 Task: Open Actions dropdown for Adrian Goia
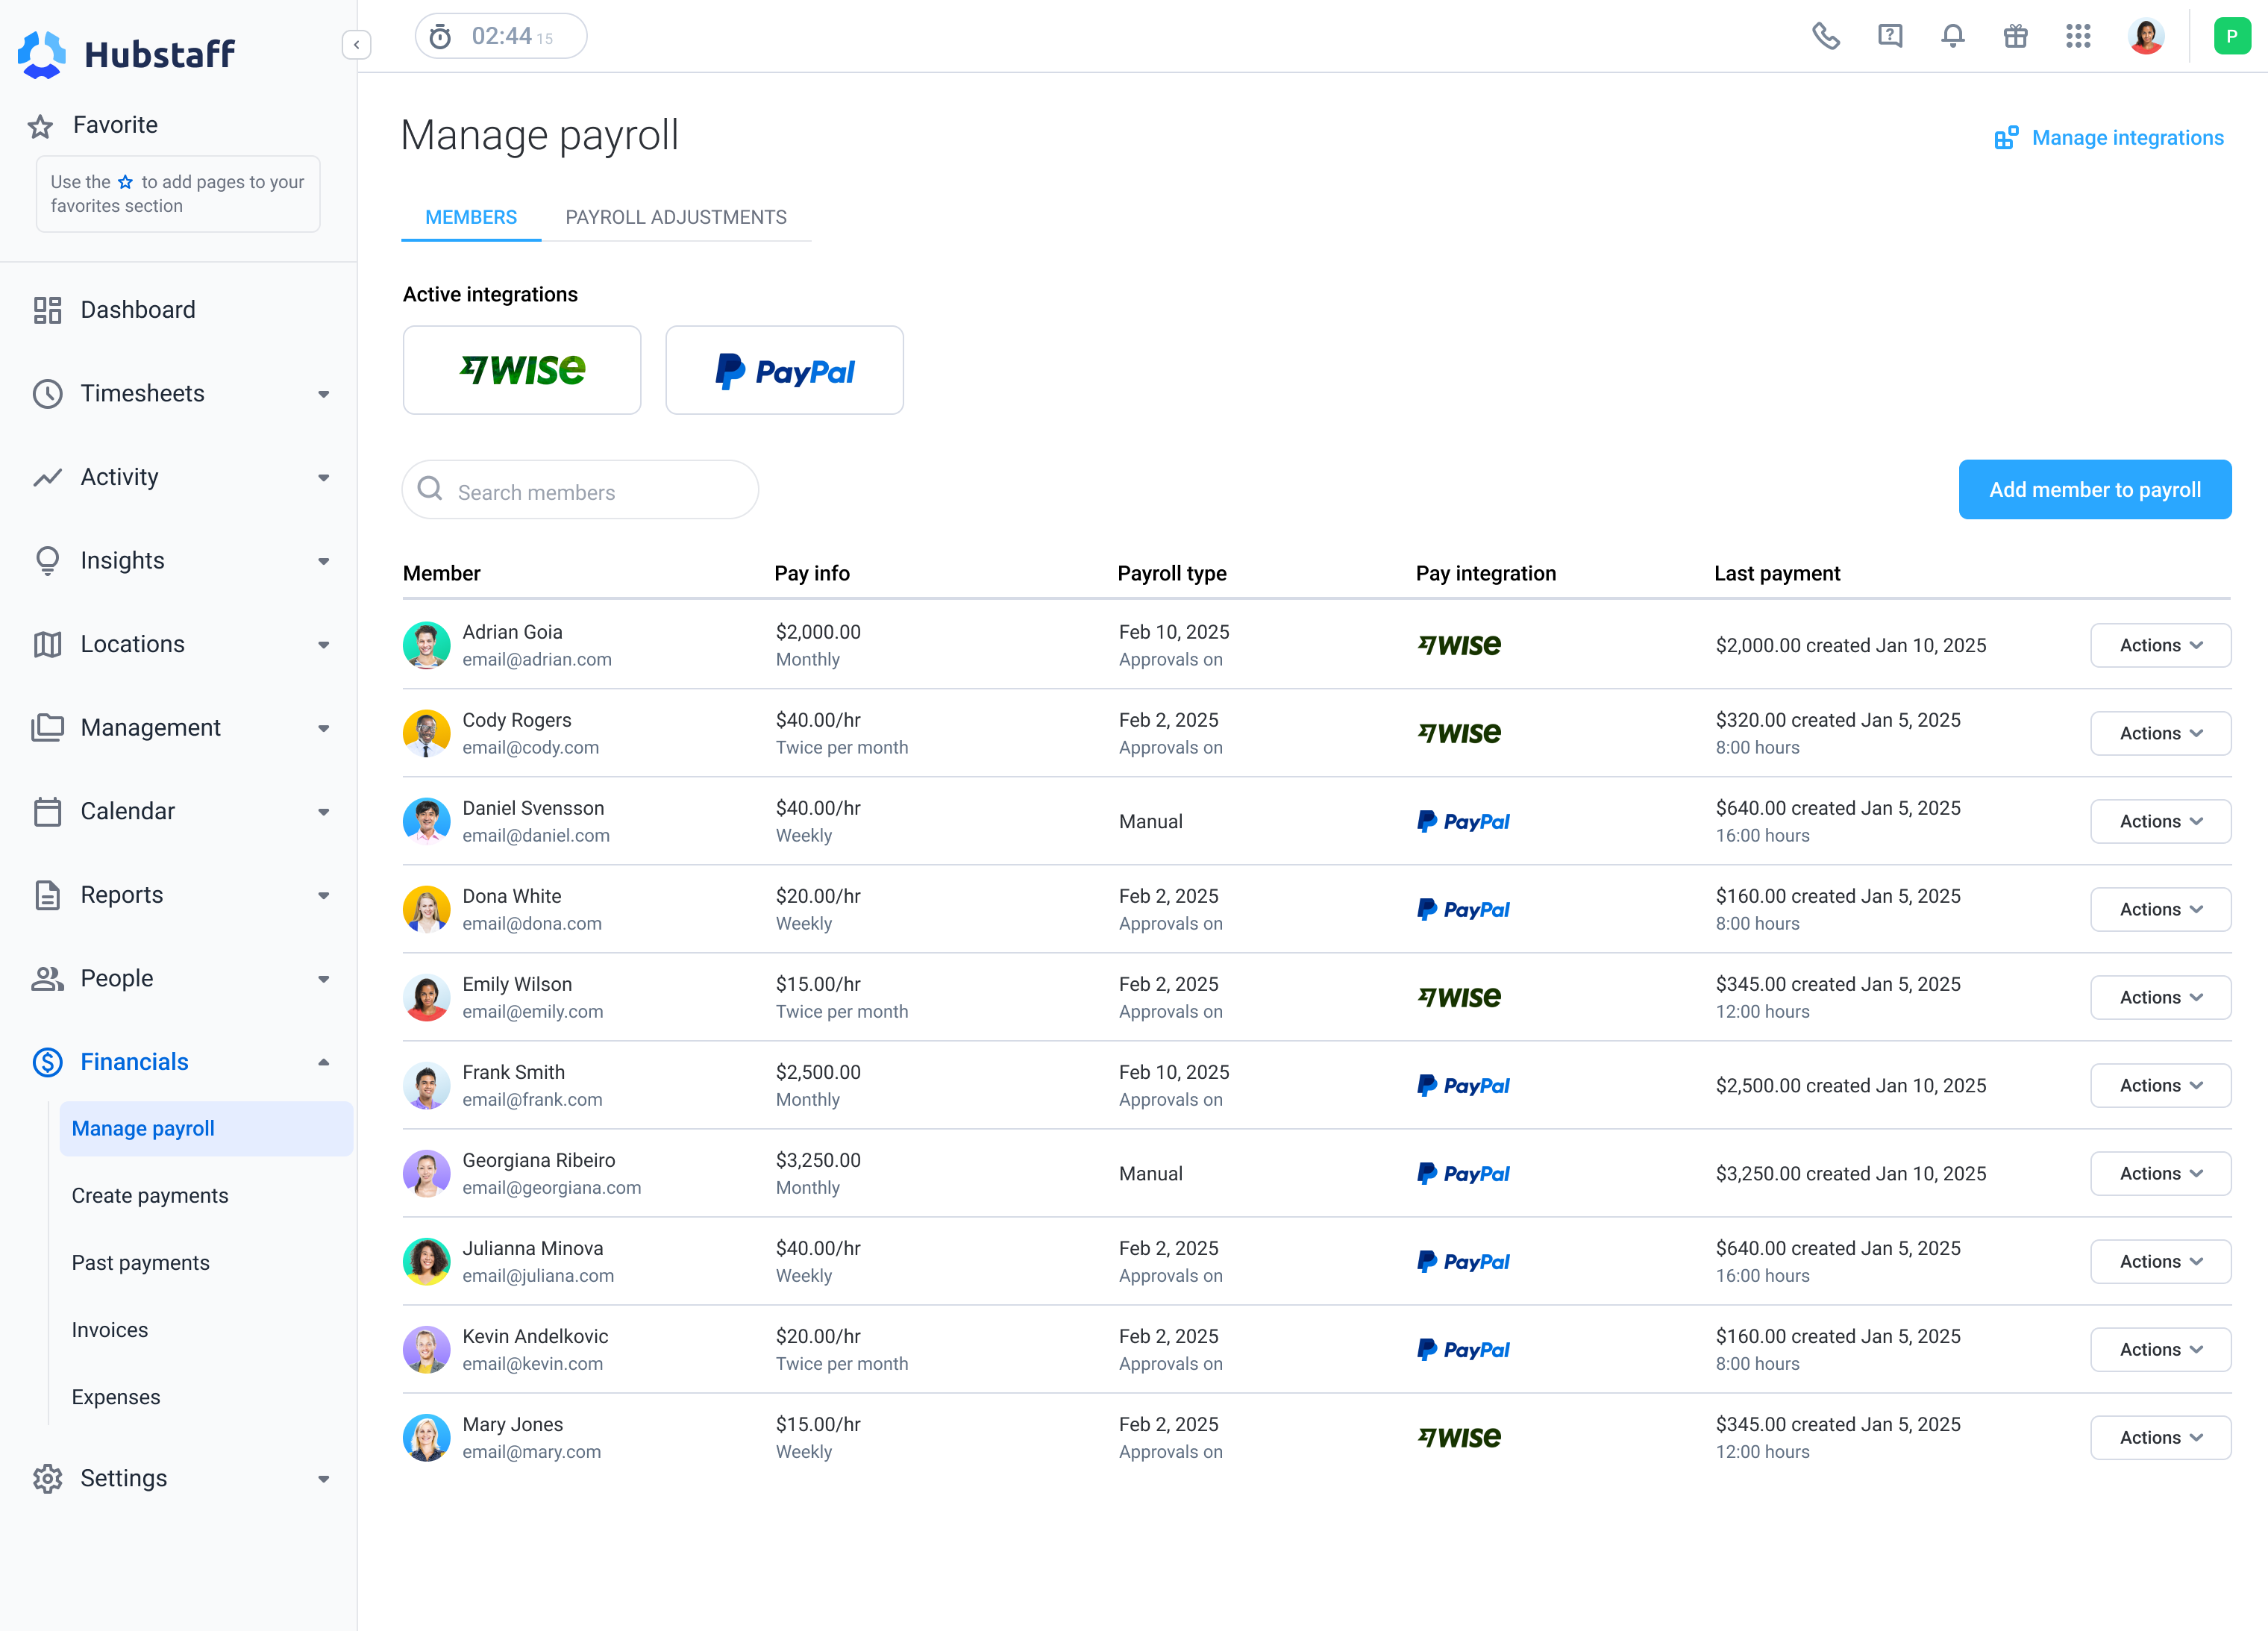(2160, 646)
